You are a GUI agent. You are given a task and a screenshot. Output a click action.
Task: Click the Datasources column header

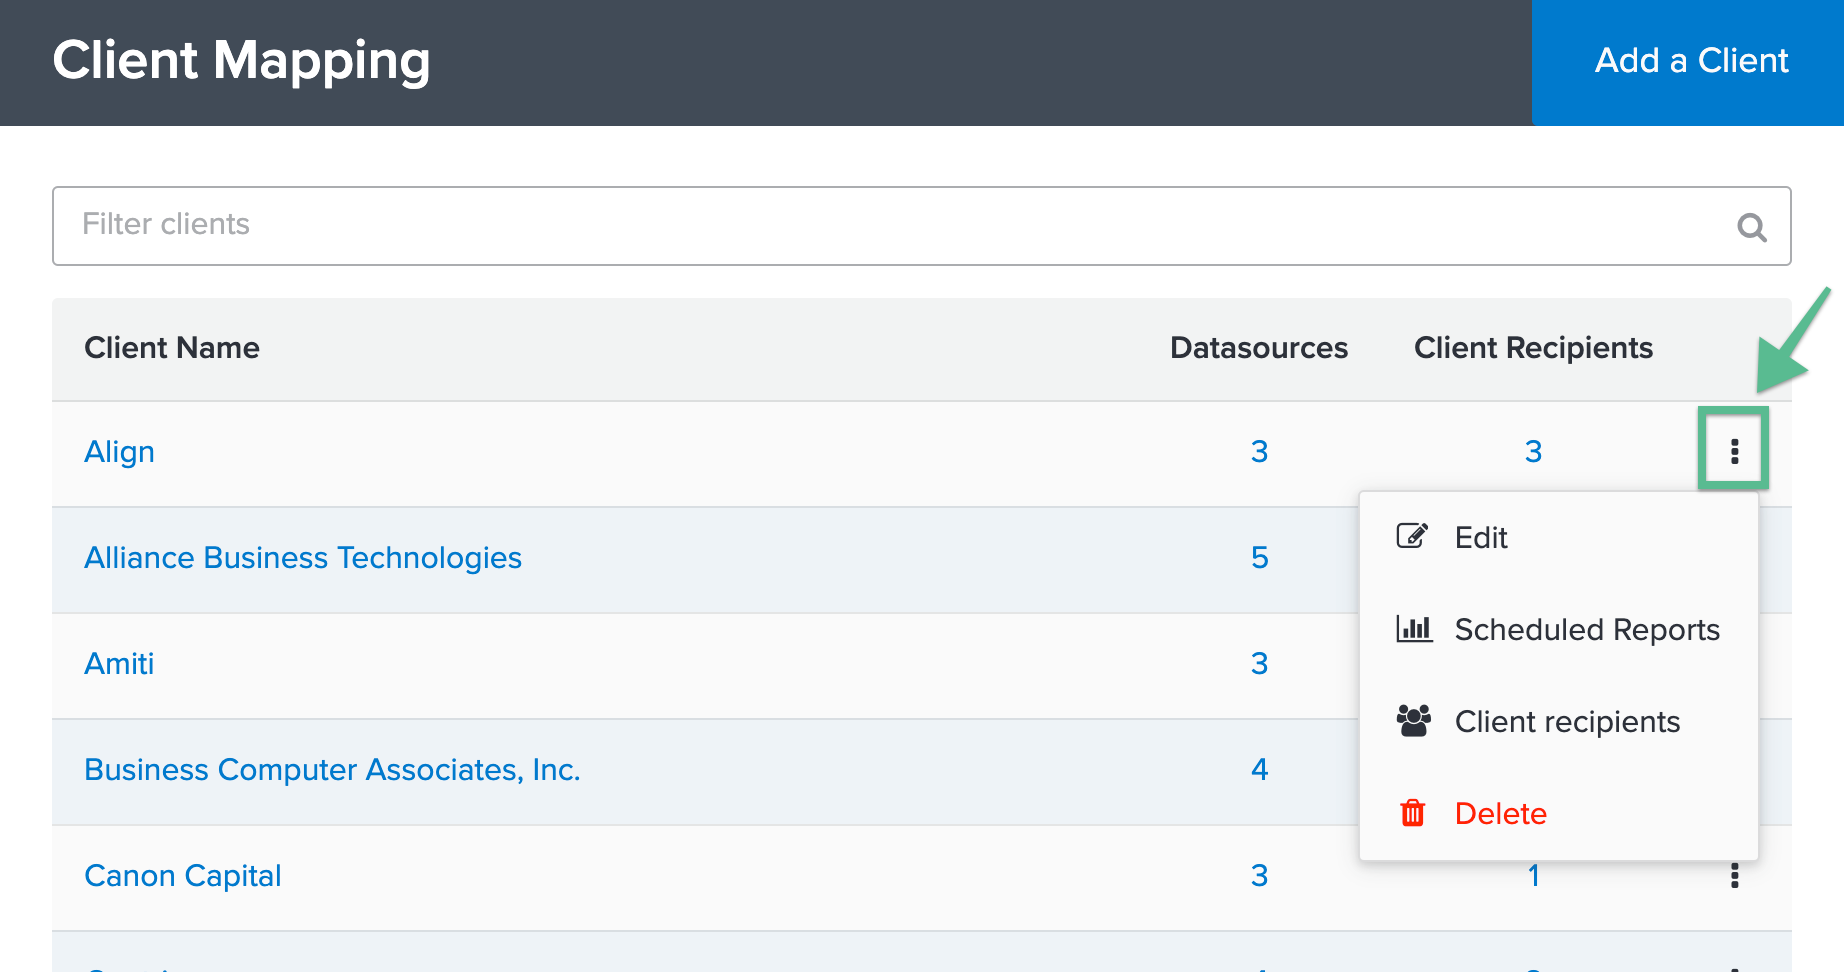[1259, 348]
